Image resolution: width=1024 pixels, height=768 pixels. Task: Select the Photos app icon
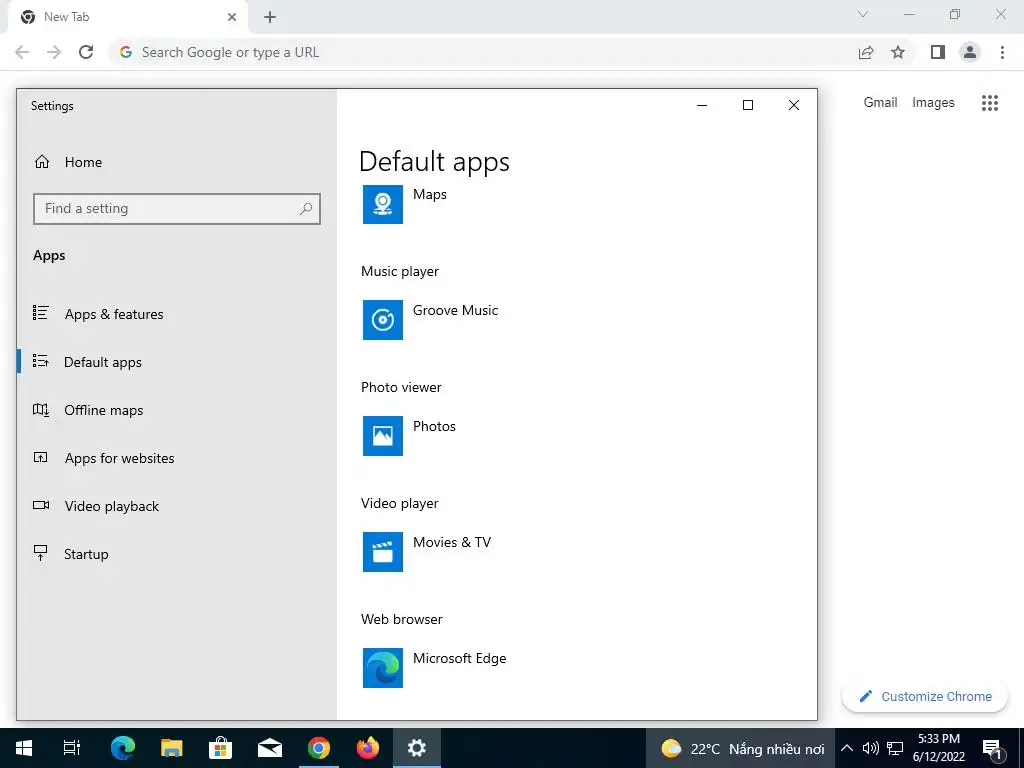[x=383, y=436]
